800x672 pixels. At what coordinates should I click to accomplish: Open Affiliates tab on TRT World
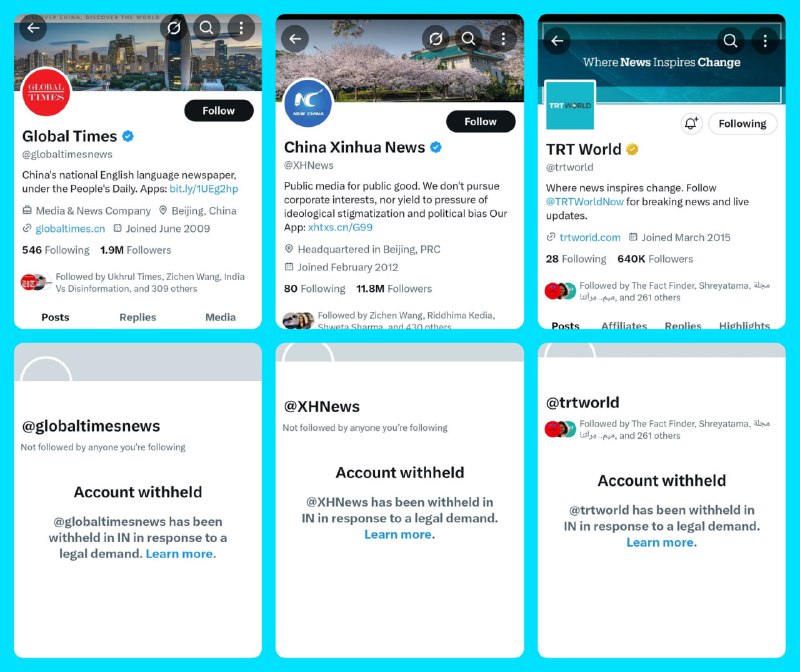pos(624,325)
